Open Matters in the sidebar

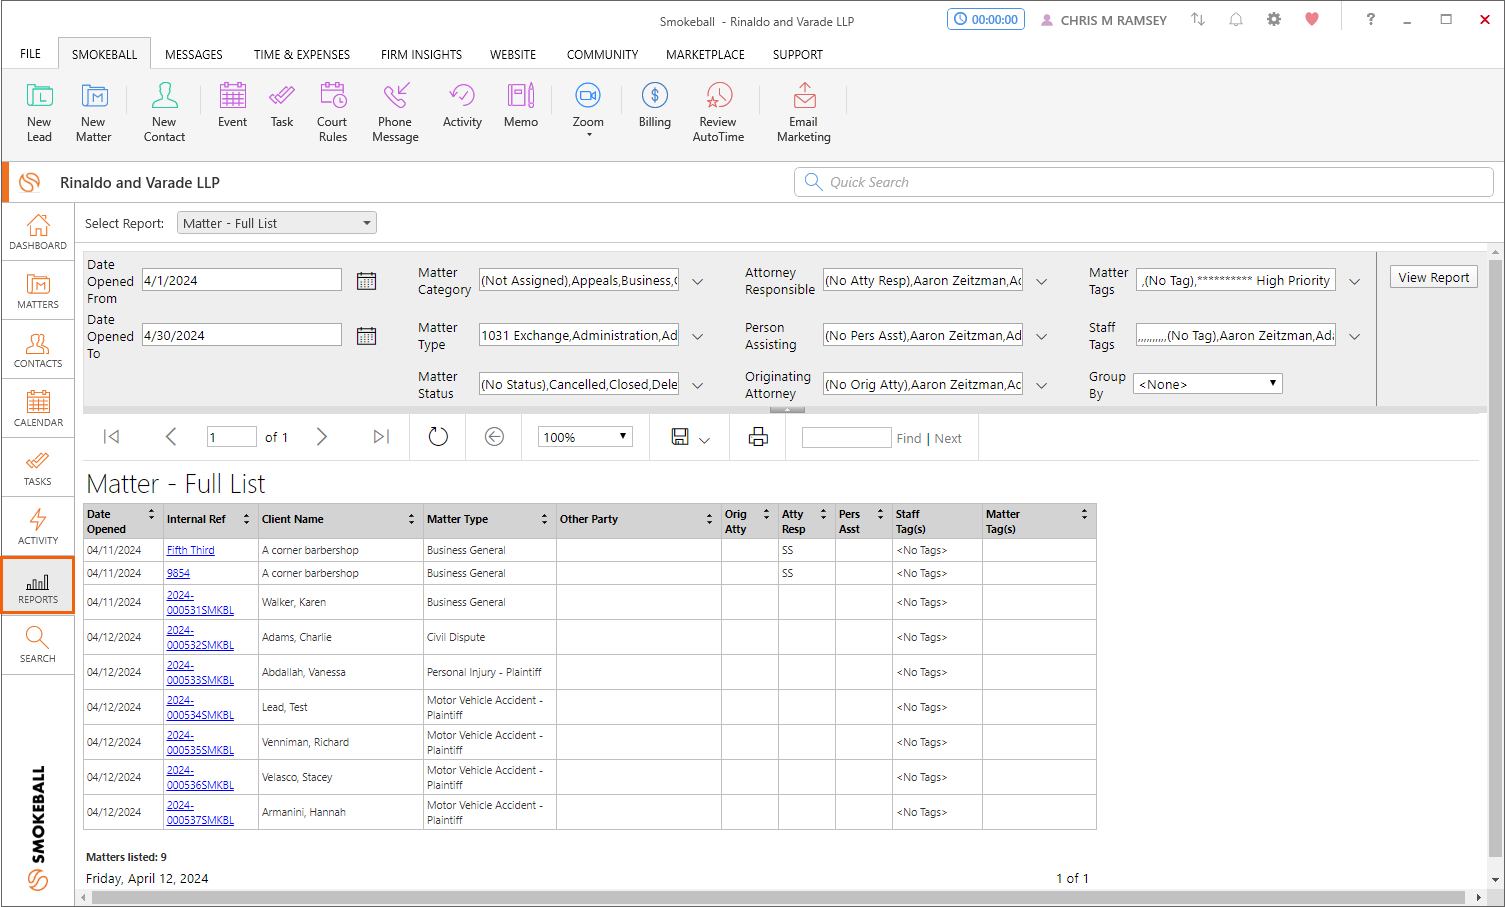click(38, 291)
